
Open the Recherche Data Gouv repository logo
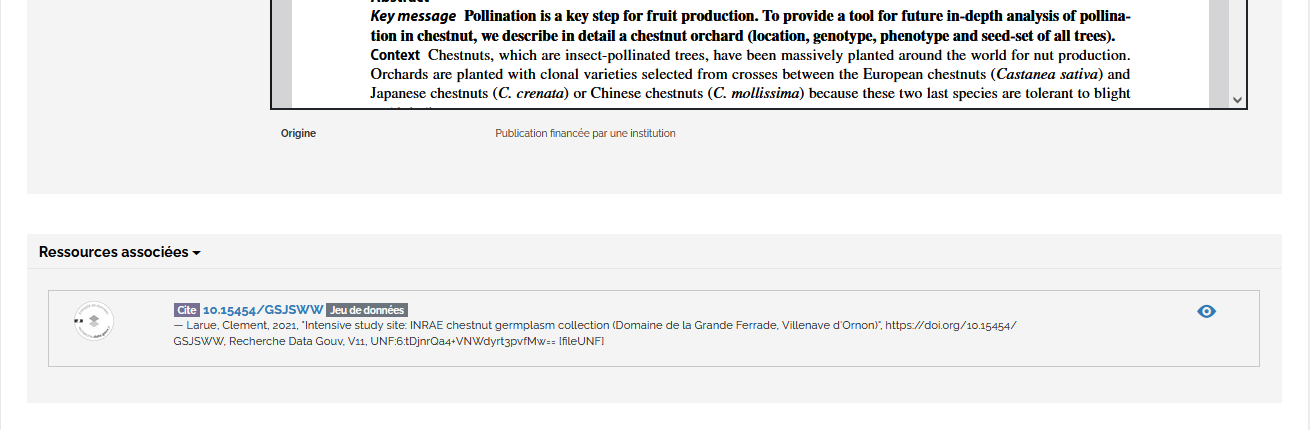tap(93, 321)
